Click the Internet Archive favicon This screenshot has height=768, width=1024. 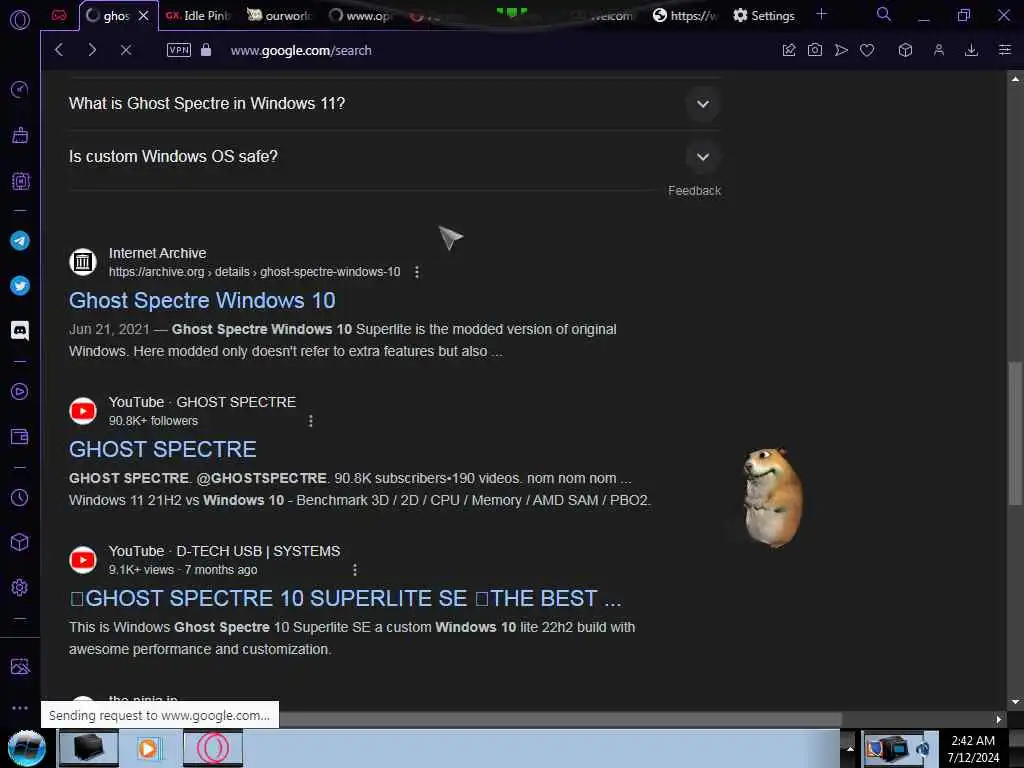(83, 262)
